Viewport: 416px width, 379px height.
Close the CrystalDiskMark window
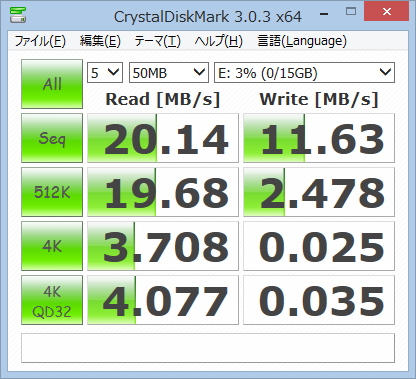tap(387, 11)
